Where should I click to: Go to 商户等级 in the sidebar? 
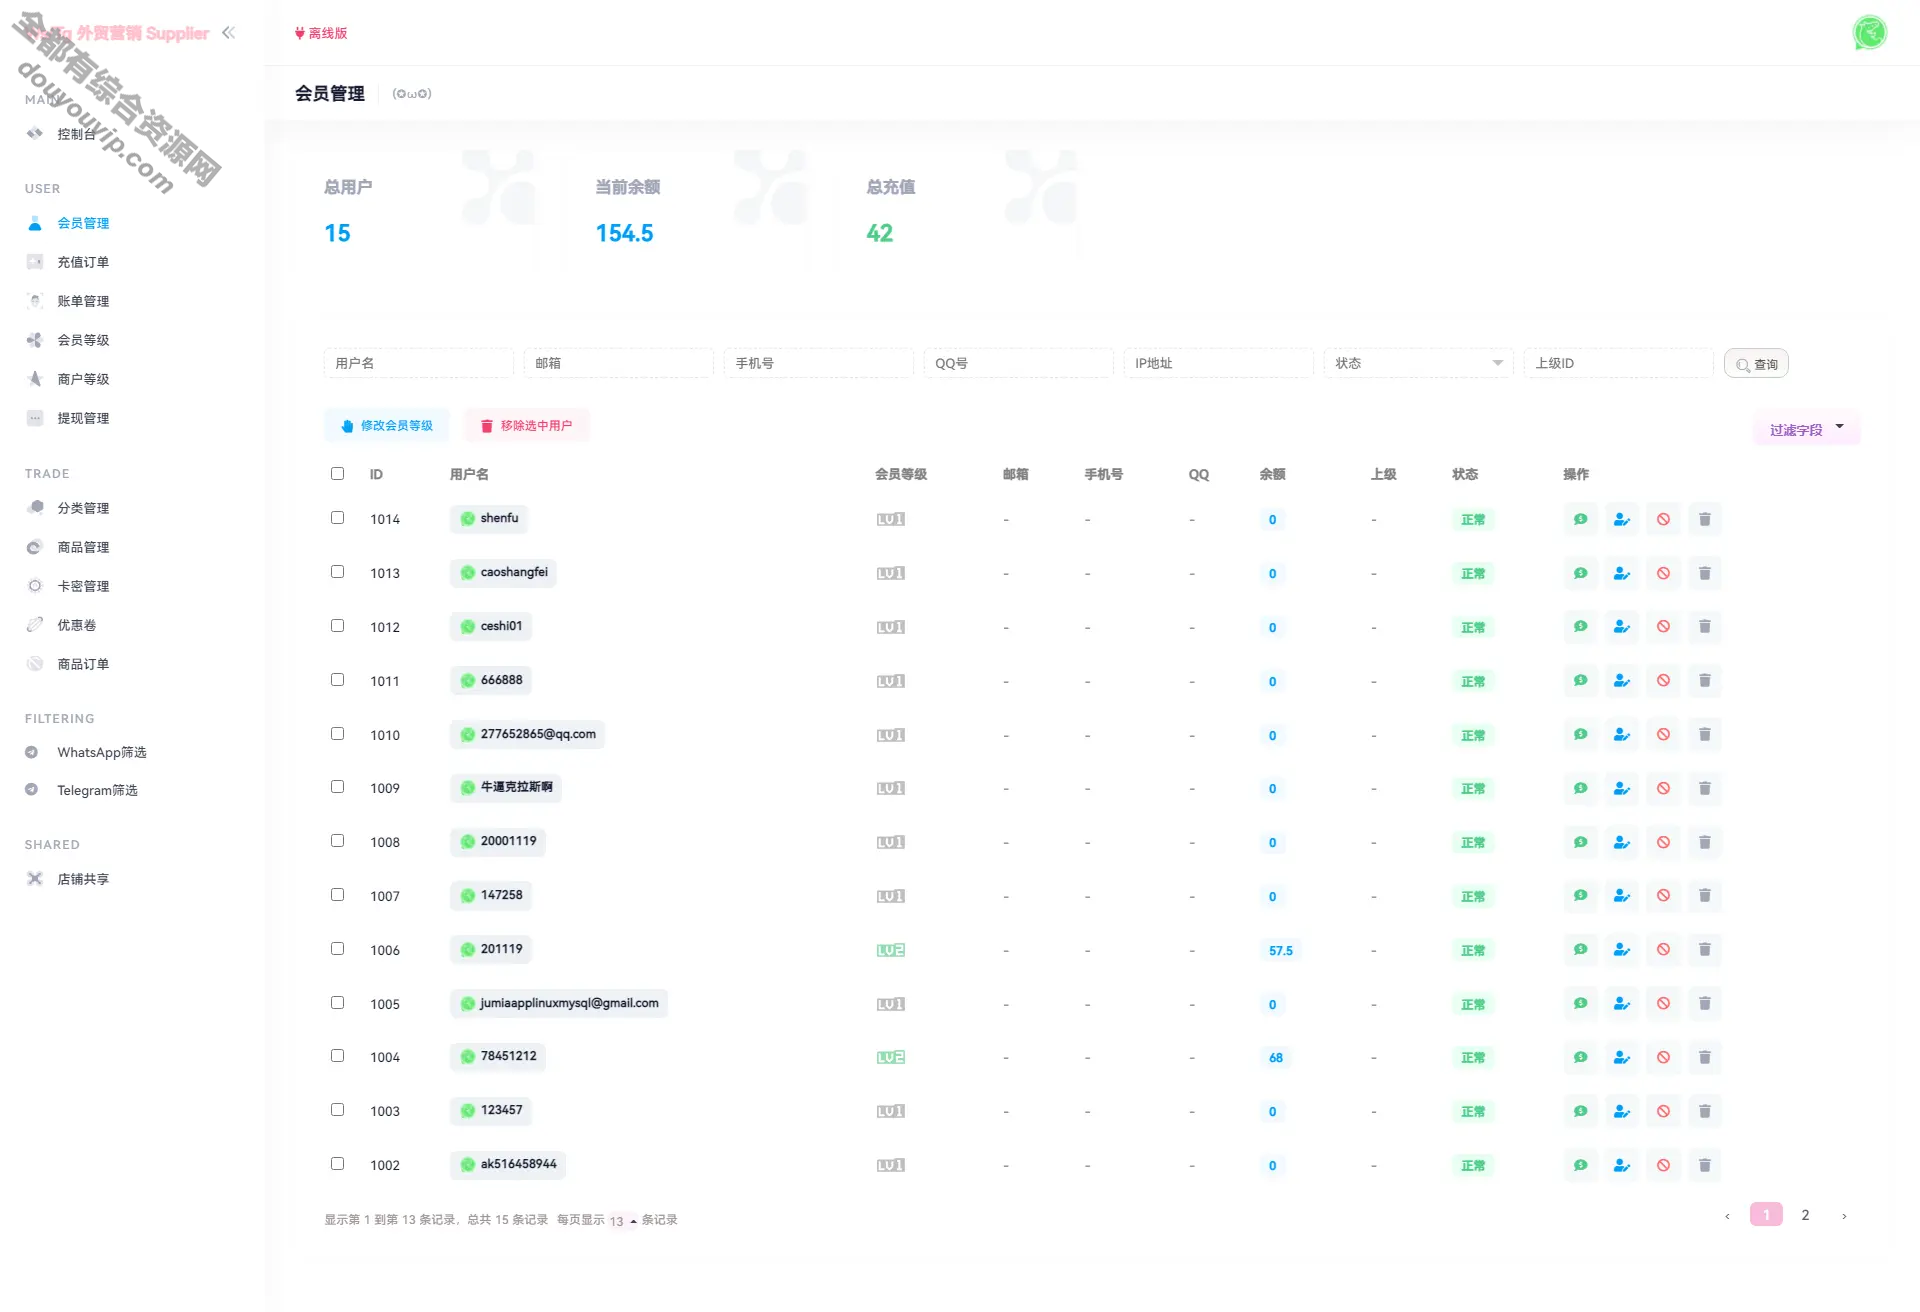click(83, 379)
